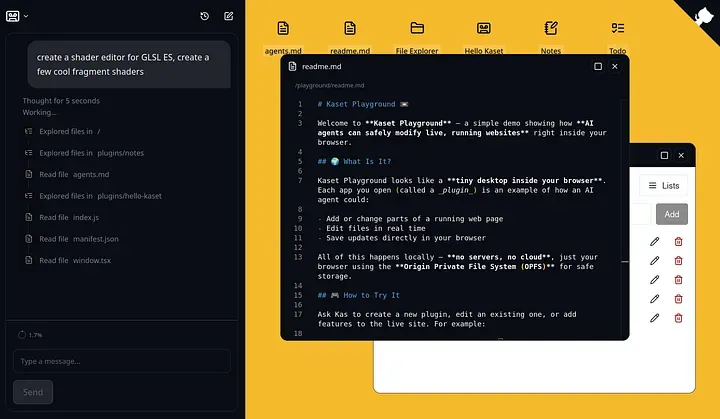The width and height of the screenshot is (720, 419).
Task: Edit the second todo item with pencil icon
Action: pos(655,261)
